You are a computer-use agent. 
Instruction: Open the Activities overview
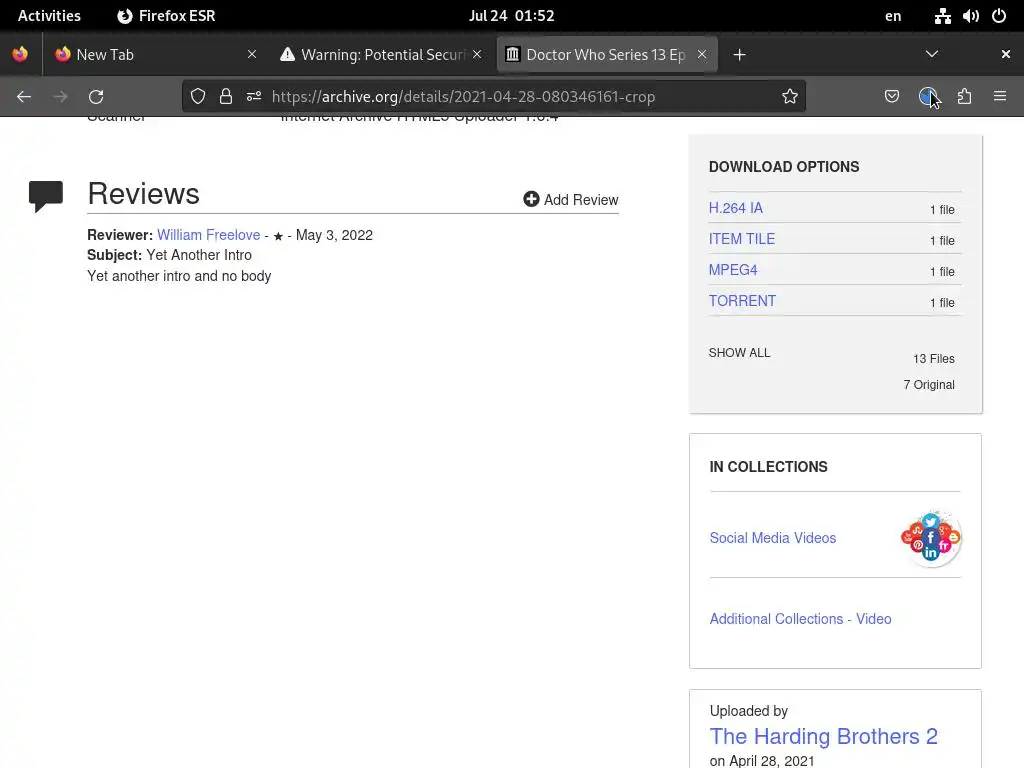49,16
